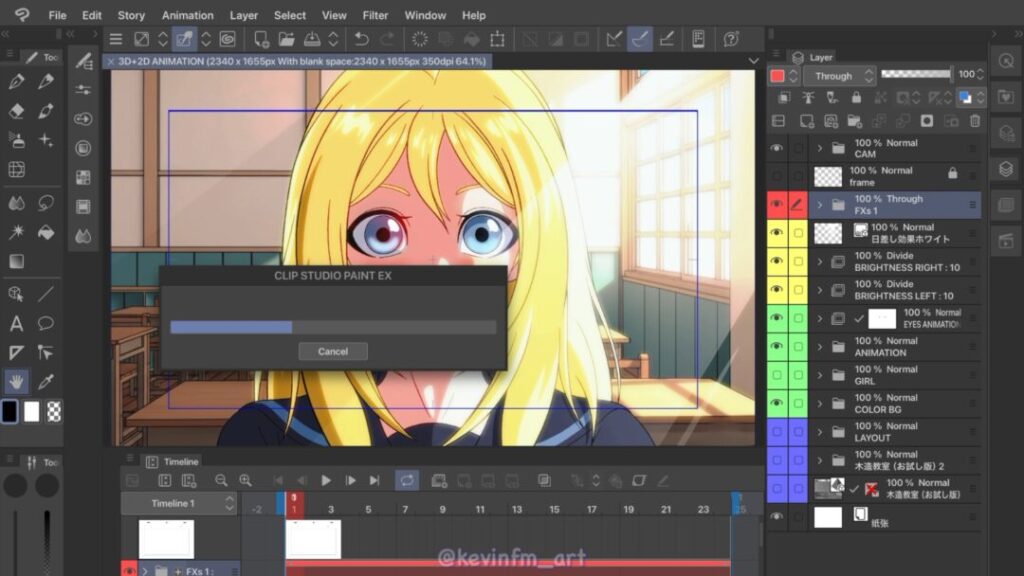Zoom in the timeline
Screen dimensions: 1024x576
pyautogui.click(x=246, y=481)
